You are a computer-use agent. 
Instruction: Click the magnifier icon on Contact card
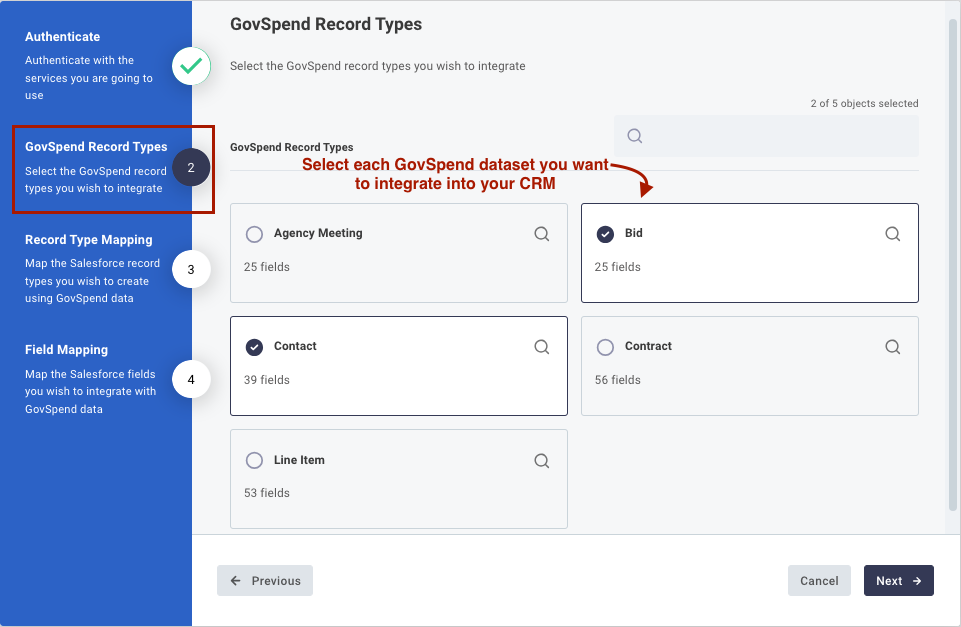[541, 347]
